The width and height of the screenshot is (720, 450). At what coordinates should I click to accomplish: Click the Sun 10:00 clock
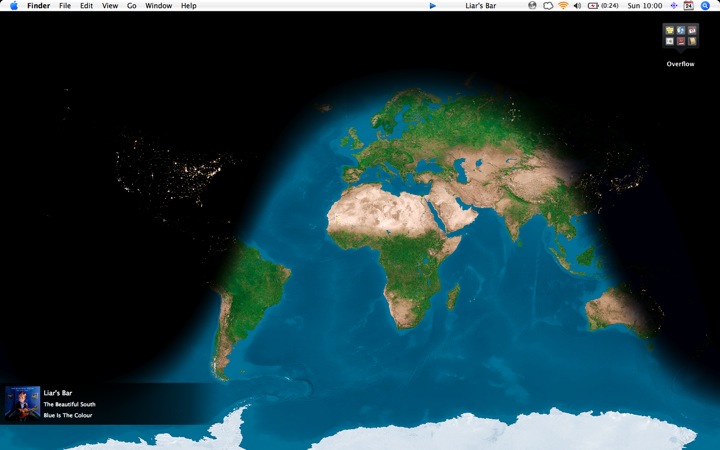coord(645,6)
